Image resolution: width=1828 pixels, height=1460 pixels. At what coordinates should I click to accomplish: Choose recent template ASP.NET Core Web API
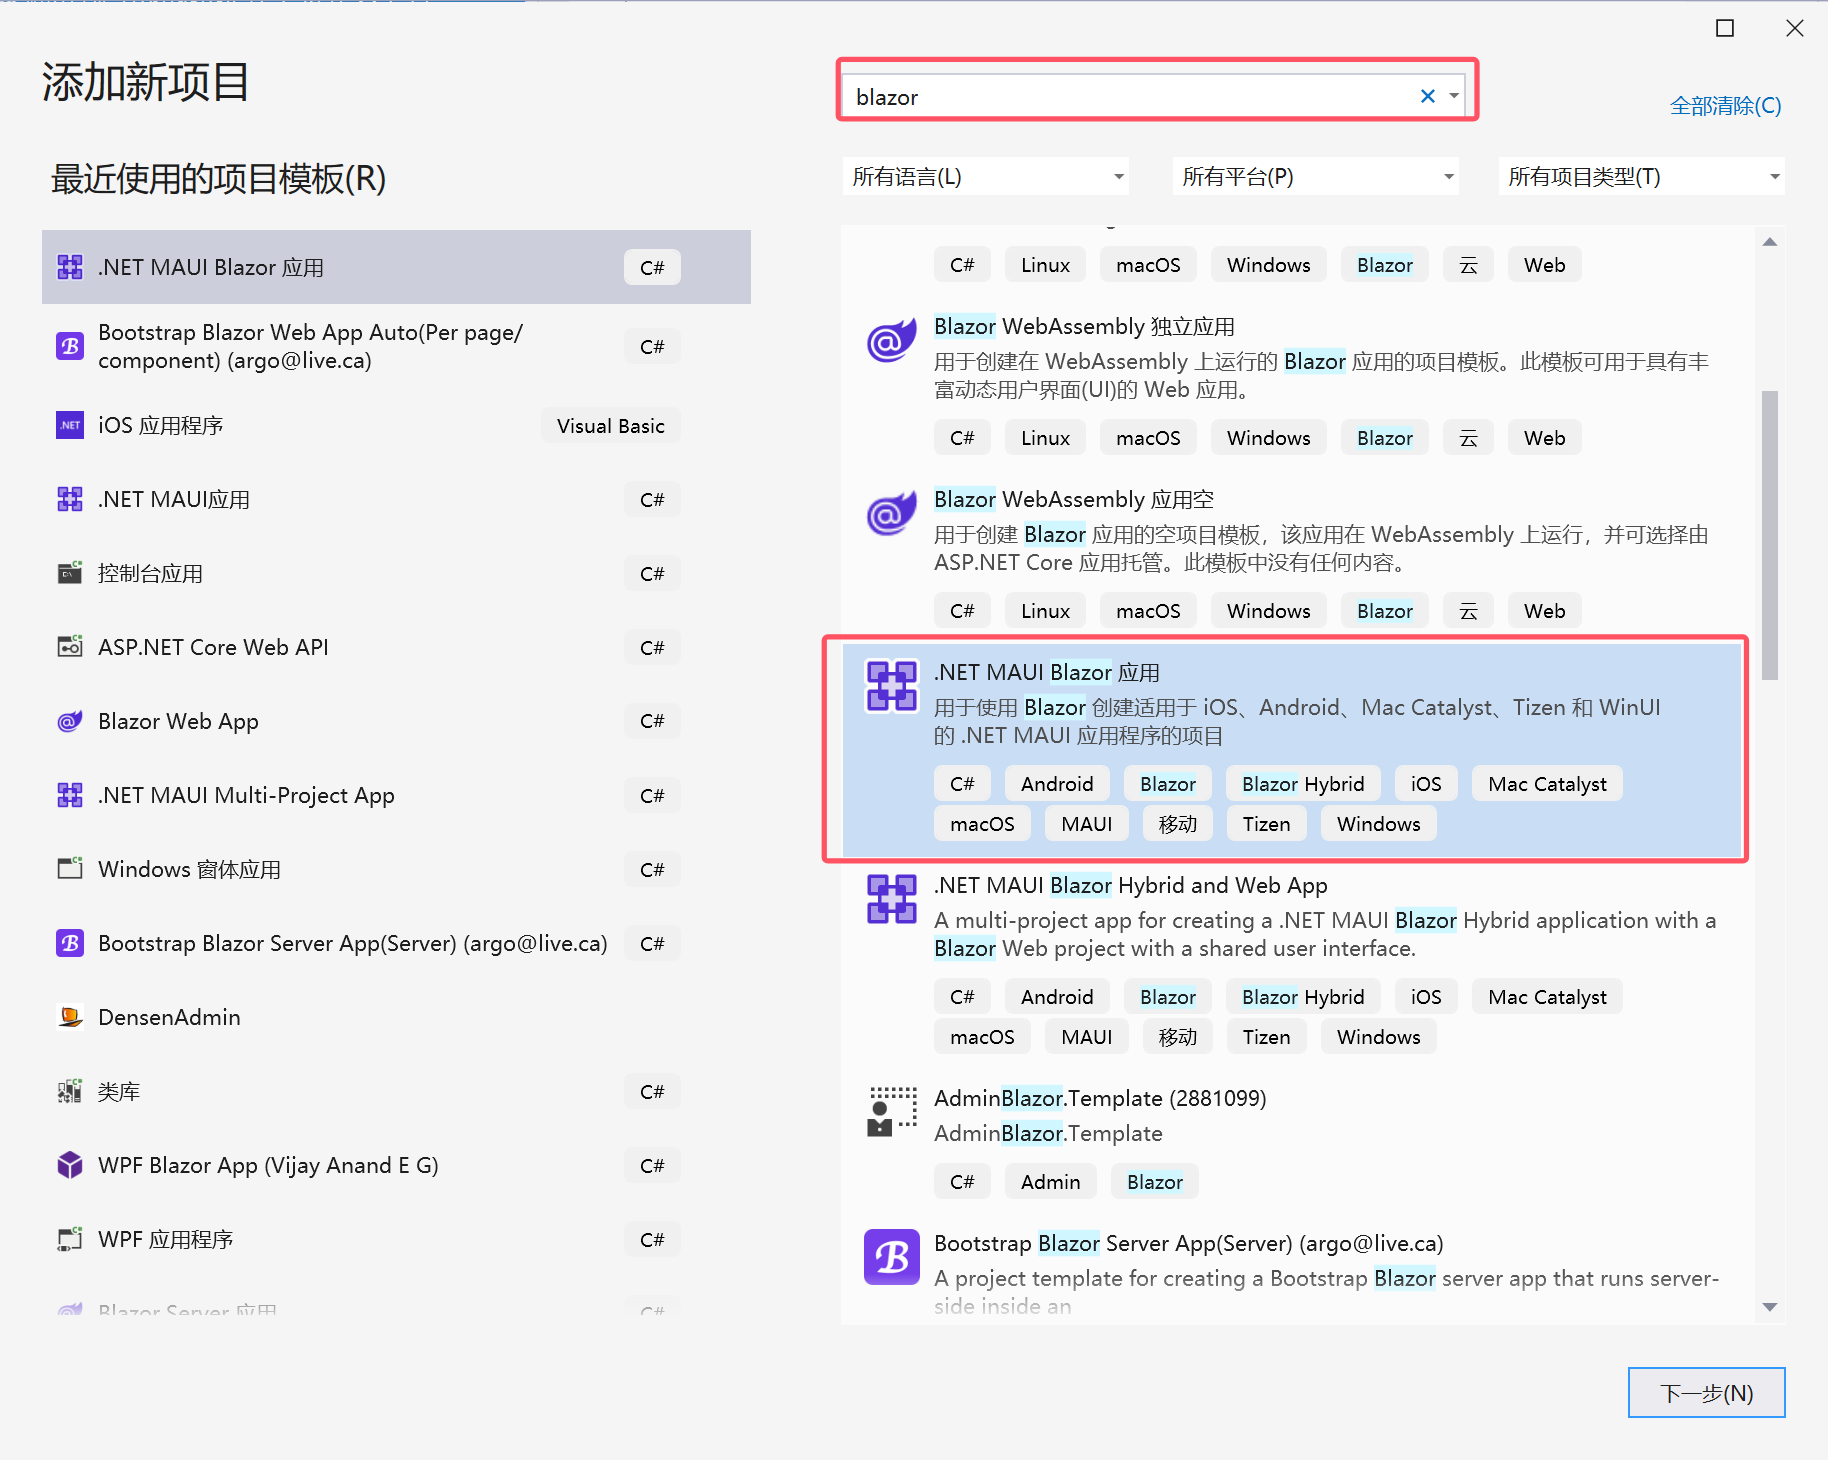(x=396, y=647)
